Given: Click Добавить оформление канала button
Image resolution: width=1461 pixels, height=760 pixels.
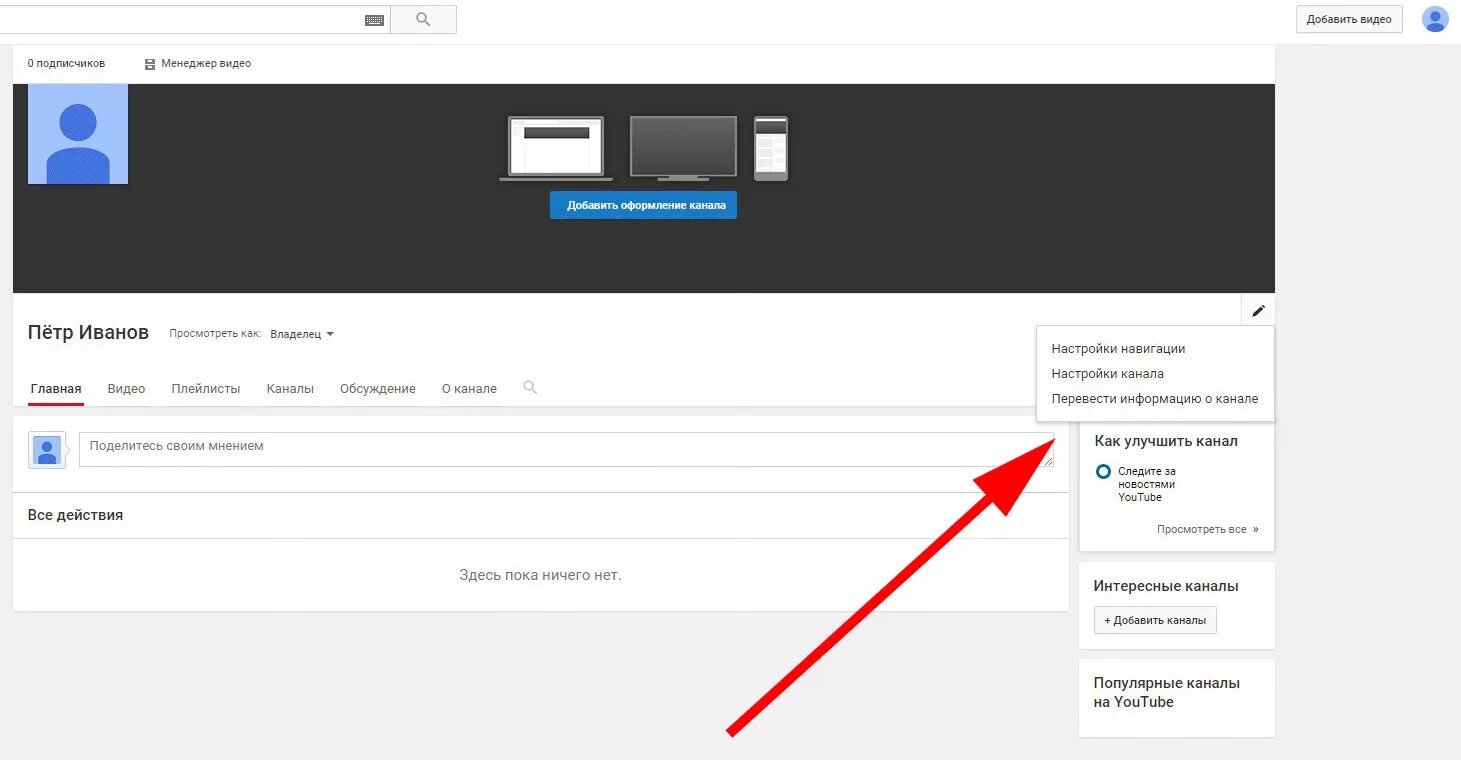Looking at the screenshot, I should click(x=643, y=205).
